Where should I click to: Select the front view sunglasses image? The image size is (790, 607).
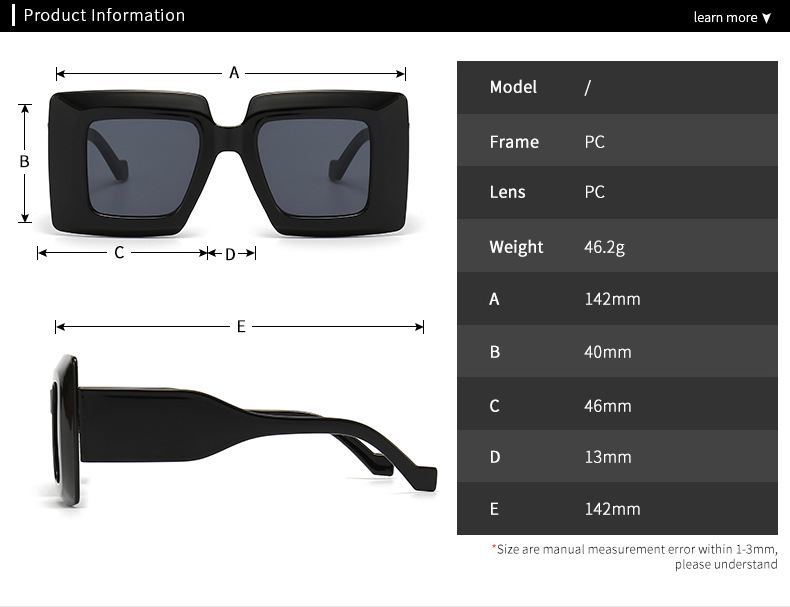[228, 164]
